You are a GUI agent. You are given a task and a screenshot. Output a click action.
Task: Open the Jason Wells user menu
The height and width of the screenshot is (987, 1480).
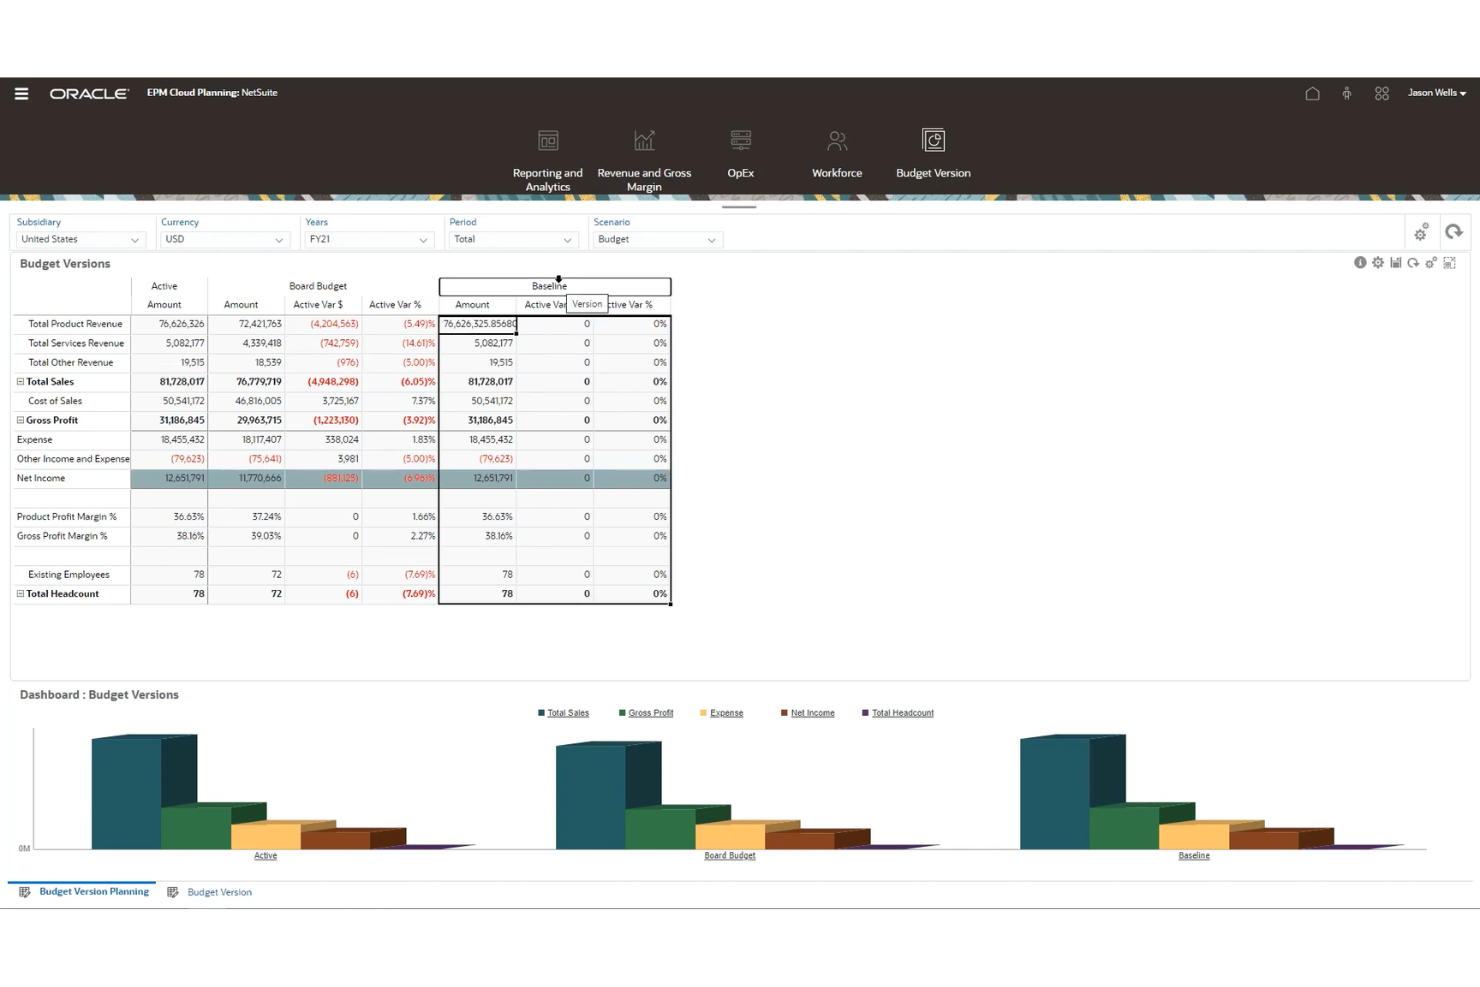click(1436, 92)
